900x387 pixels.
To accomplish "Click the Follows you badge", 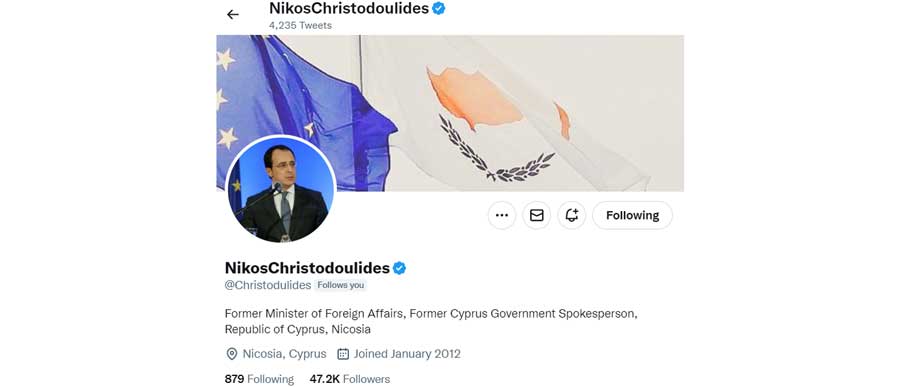I will click(340, 285).
